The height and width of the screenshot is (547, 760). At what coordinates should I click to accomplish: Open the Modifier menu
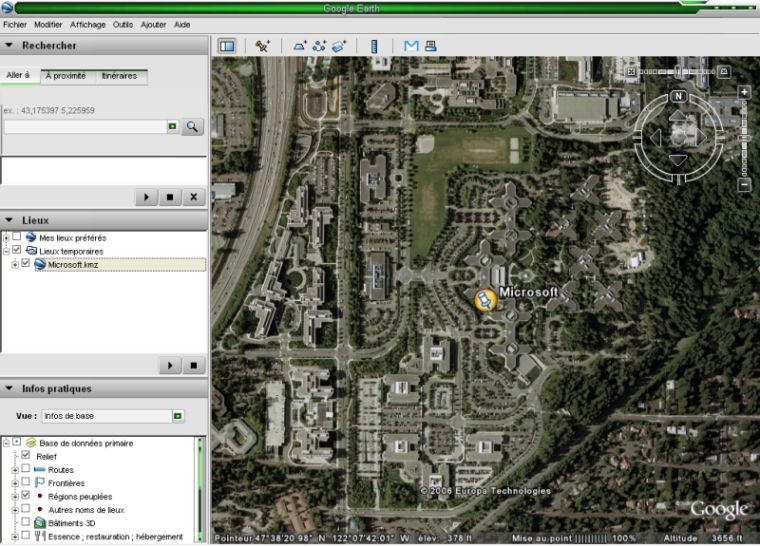pyautogui.click(x=48, y=24)
